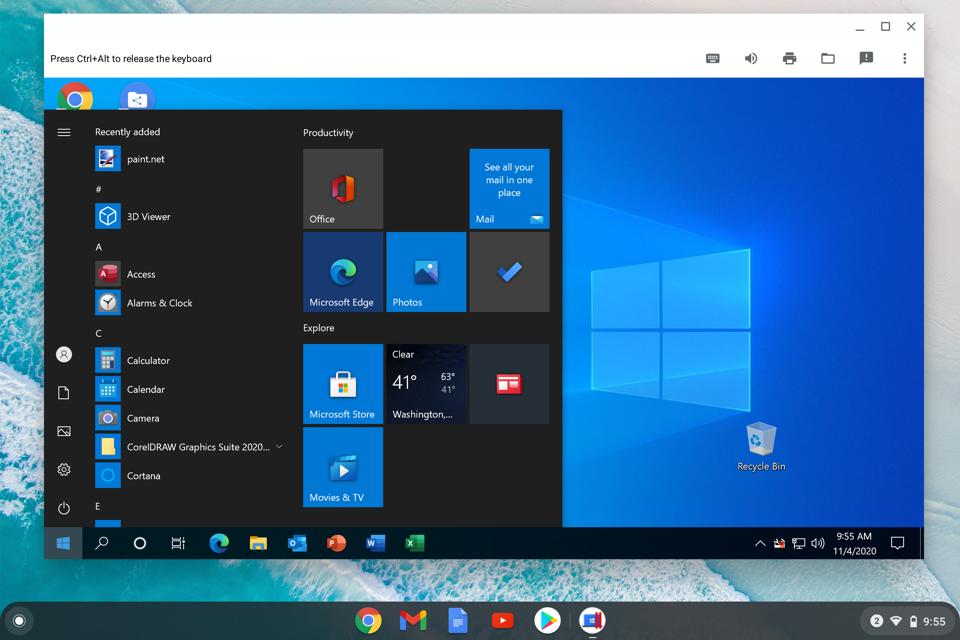Open the remote session three-dot menu
960x640 pixels.
pos(904,59)
